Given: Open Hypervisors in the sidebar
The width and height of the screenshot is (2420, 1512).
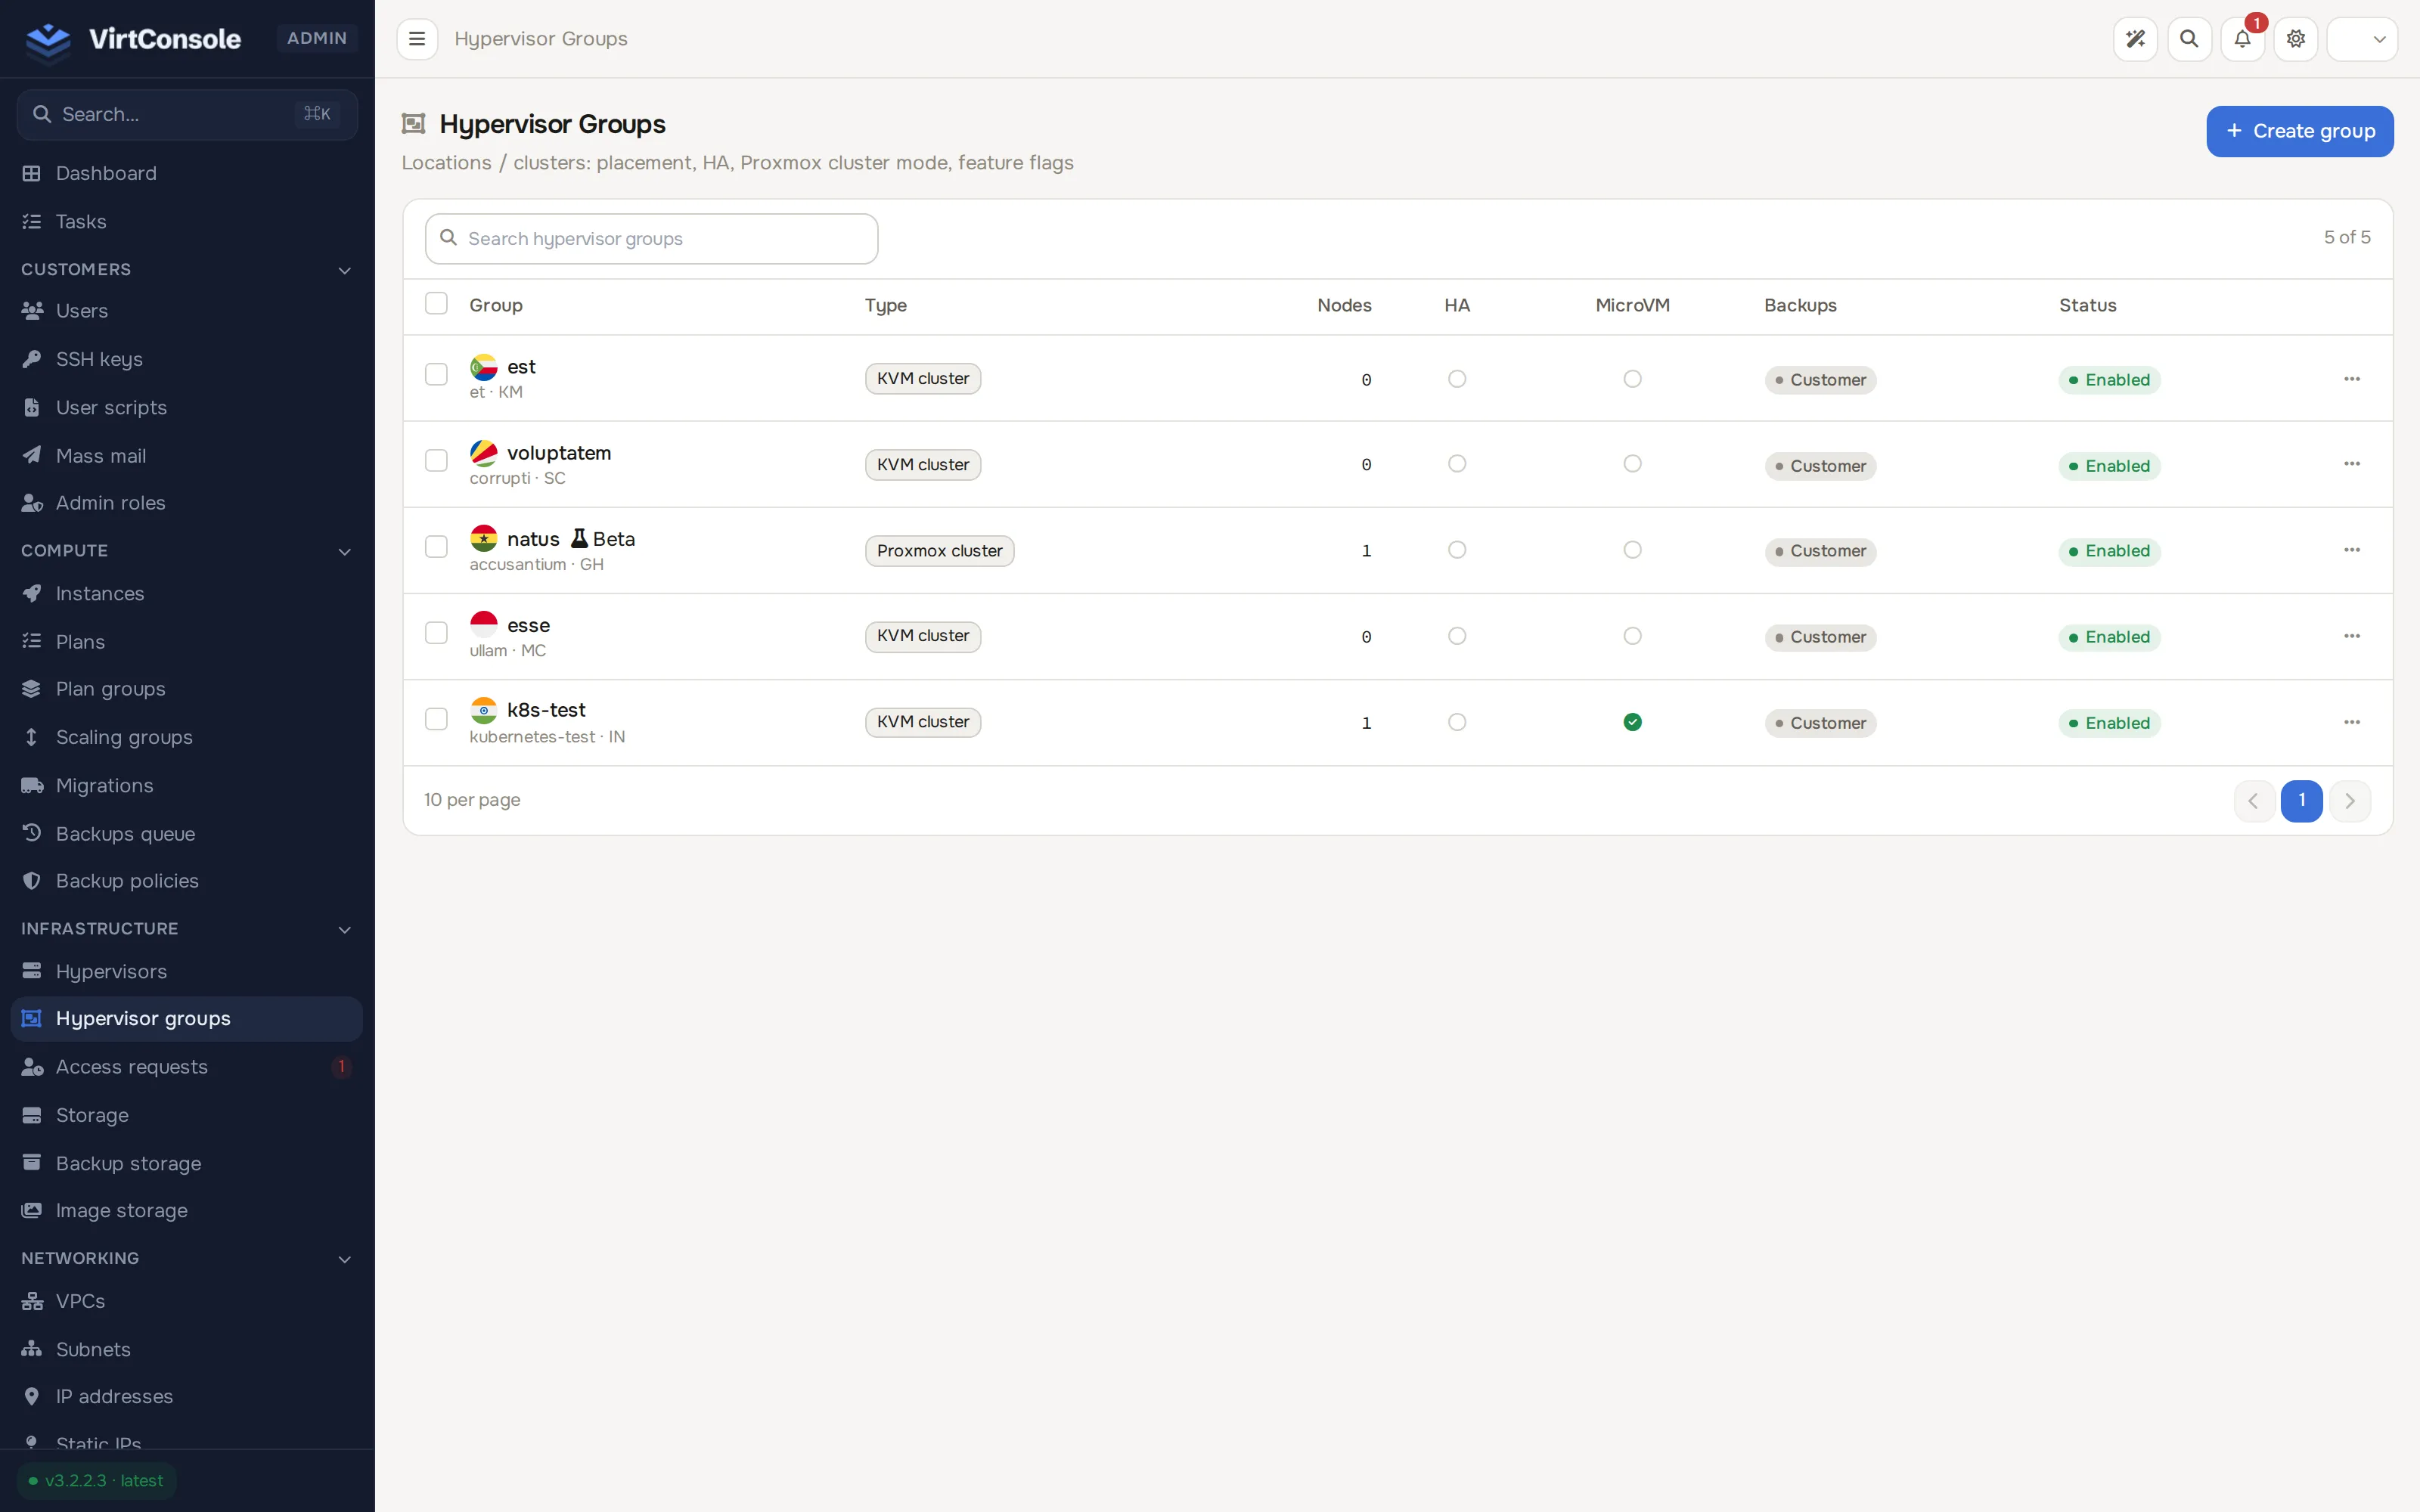Looking at the screenshot, I should [187, 971].
